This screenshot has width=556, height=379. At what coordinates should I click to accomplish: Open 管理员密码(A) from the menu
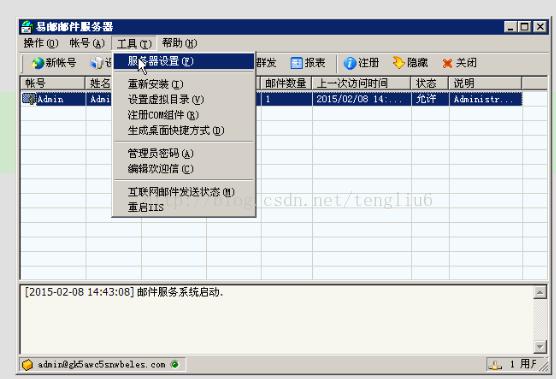point(184,154)
